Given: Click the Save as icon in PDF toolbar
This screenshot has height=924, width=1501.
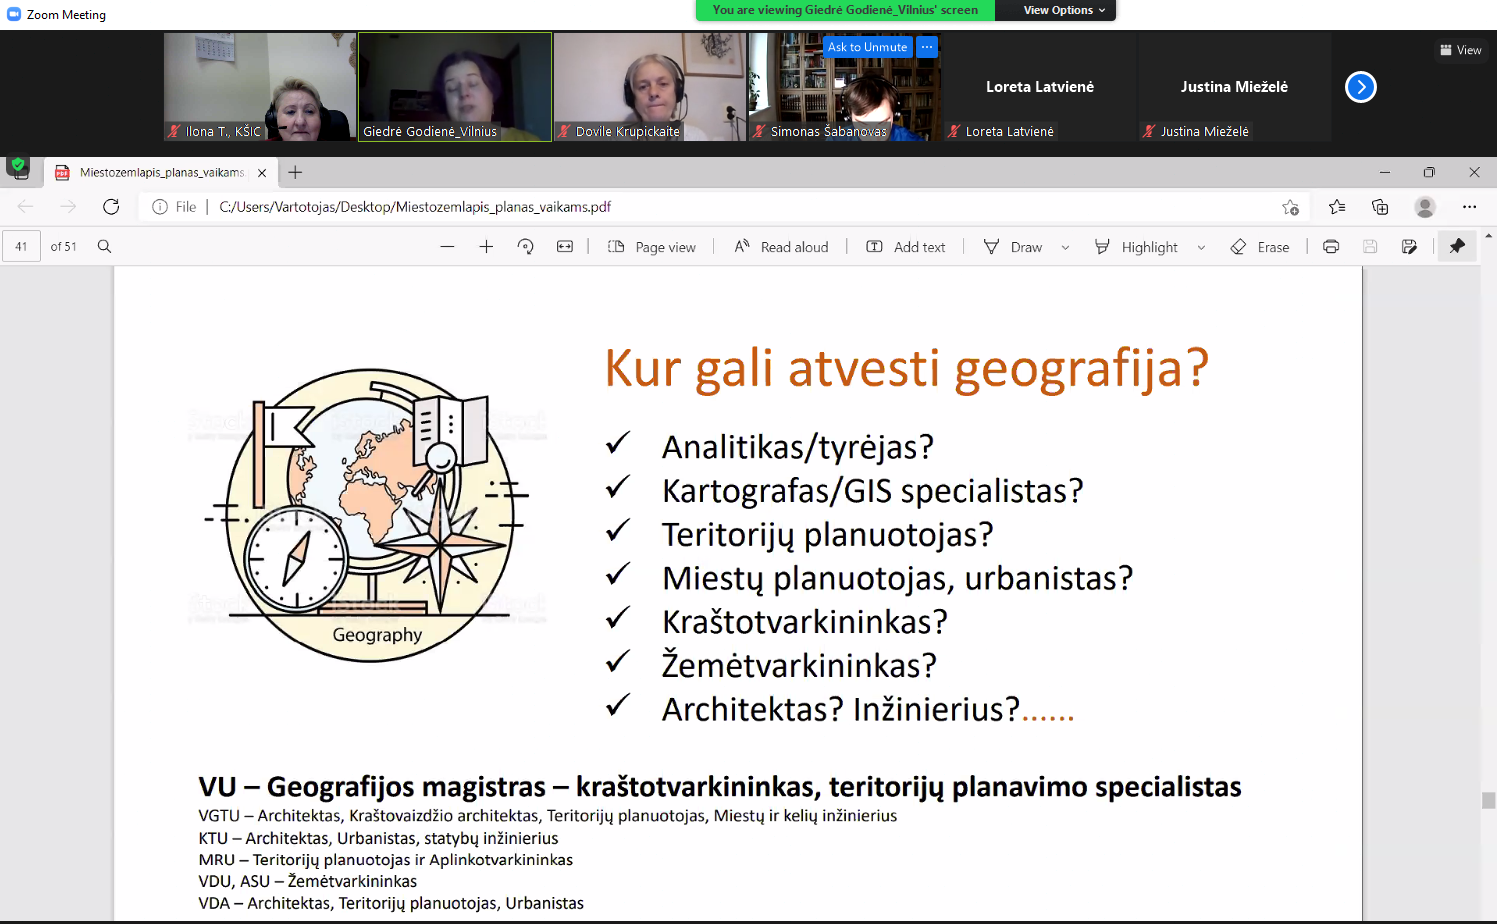Looking at the screenshot, I should pos(1409,247).
